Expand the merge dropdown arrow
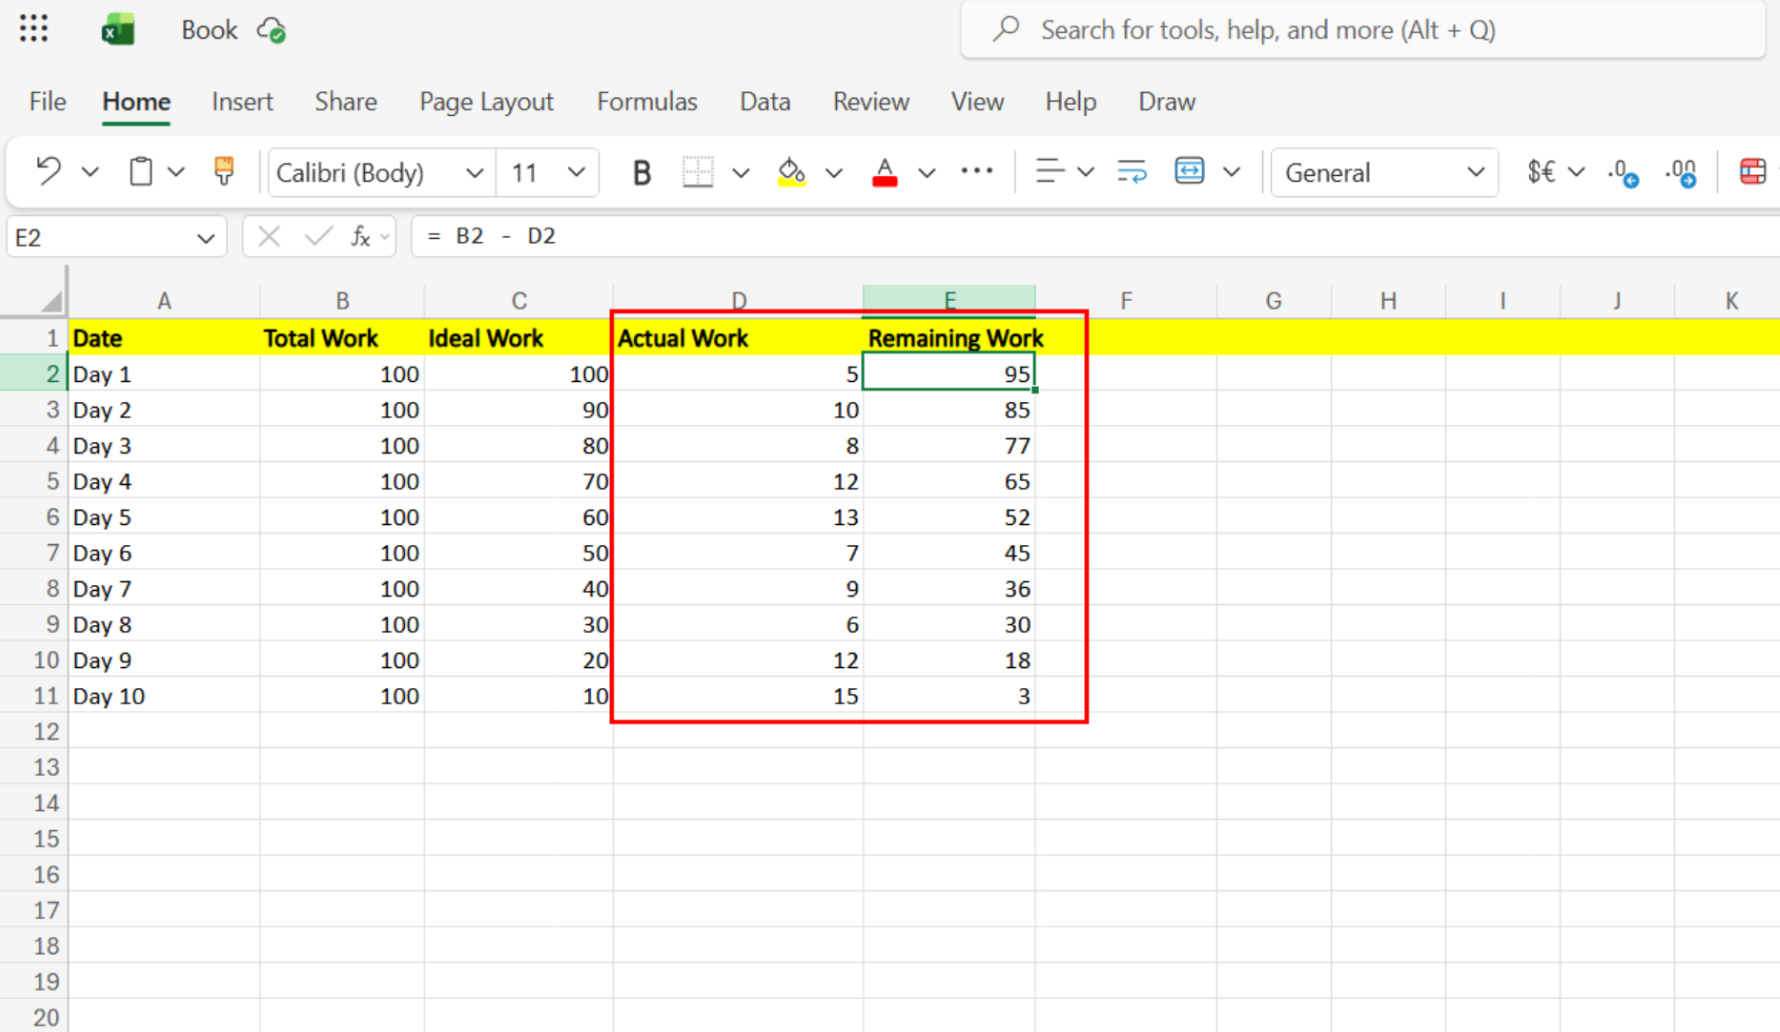The width and height of the screenshot is (1780, 1032). pyautogui.click(x=1232, y=172)
